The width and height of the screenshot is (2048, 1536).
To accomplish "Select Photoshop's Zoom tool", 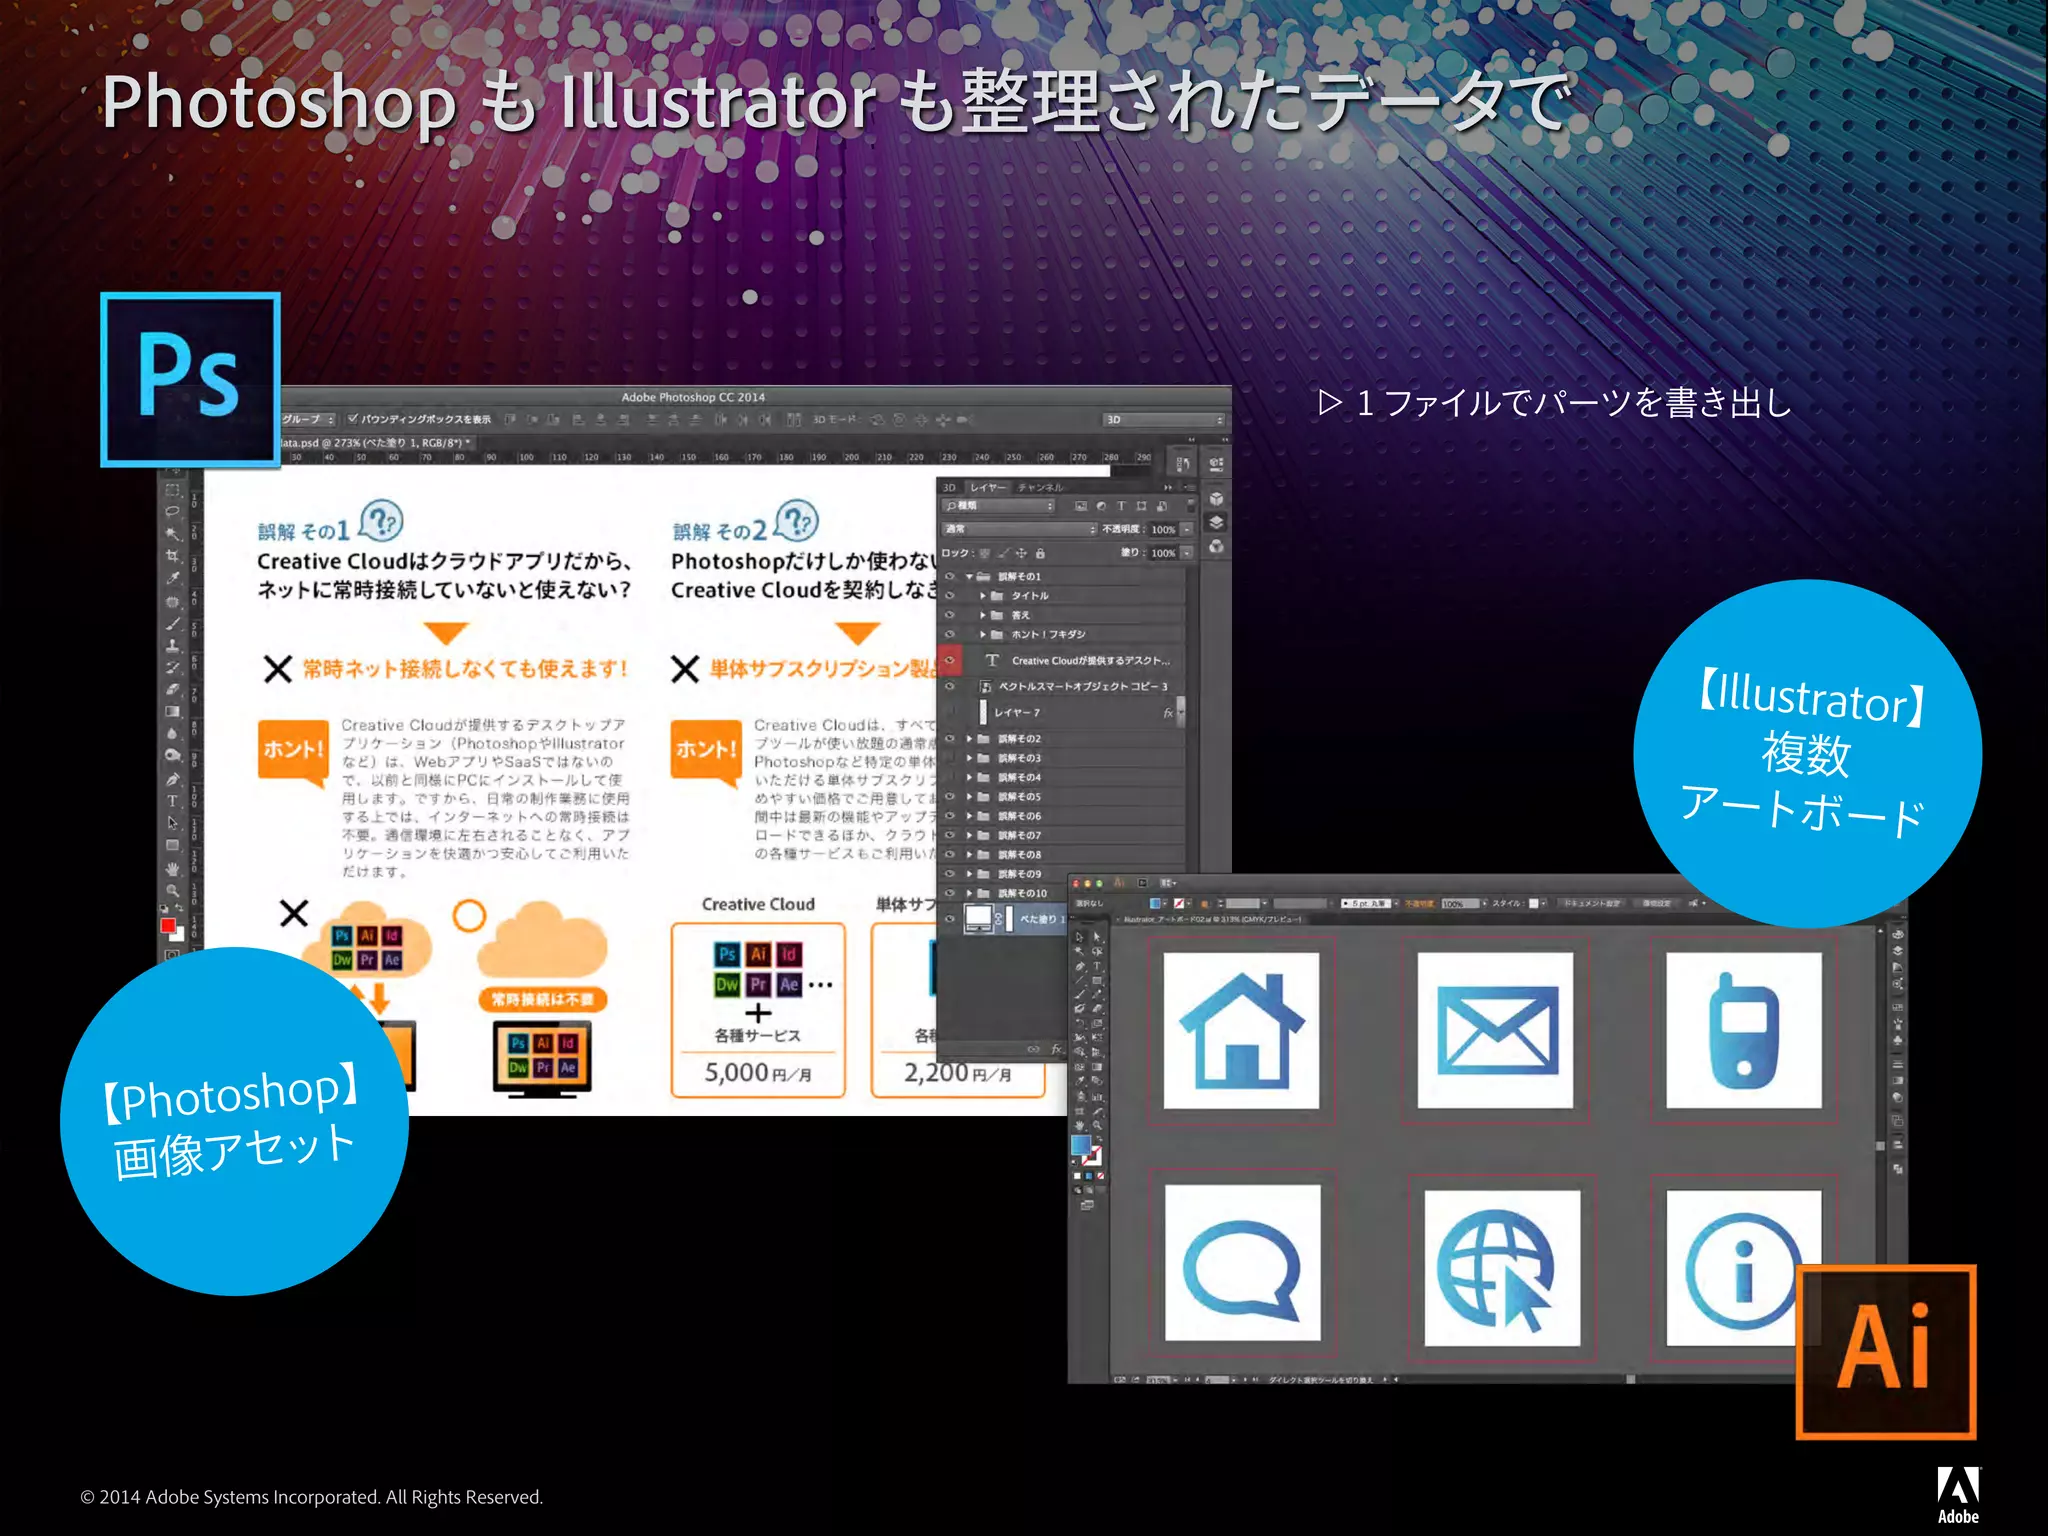I will tap(172, 889).
